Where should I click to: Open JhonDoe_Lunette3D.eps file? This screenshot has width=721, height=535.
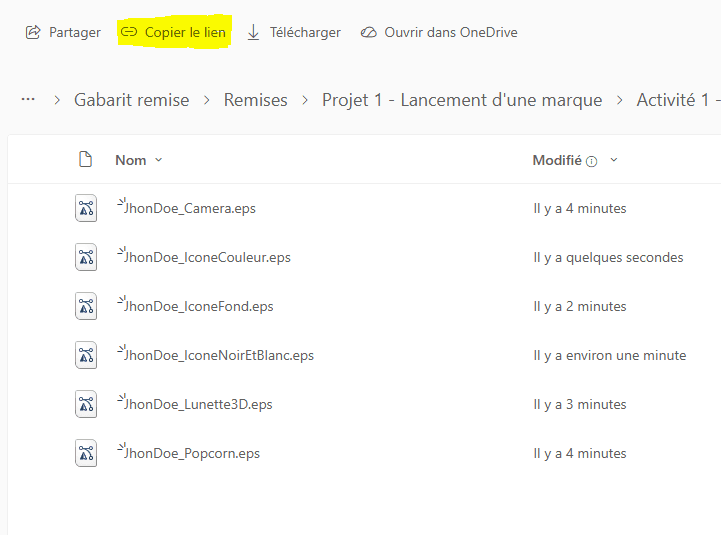click(198, 404)
